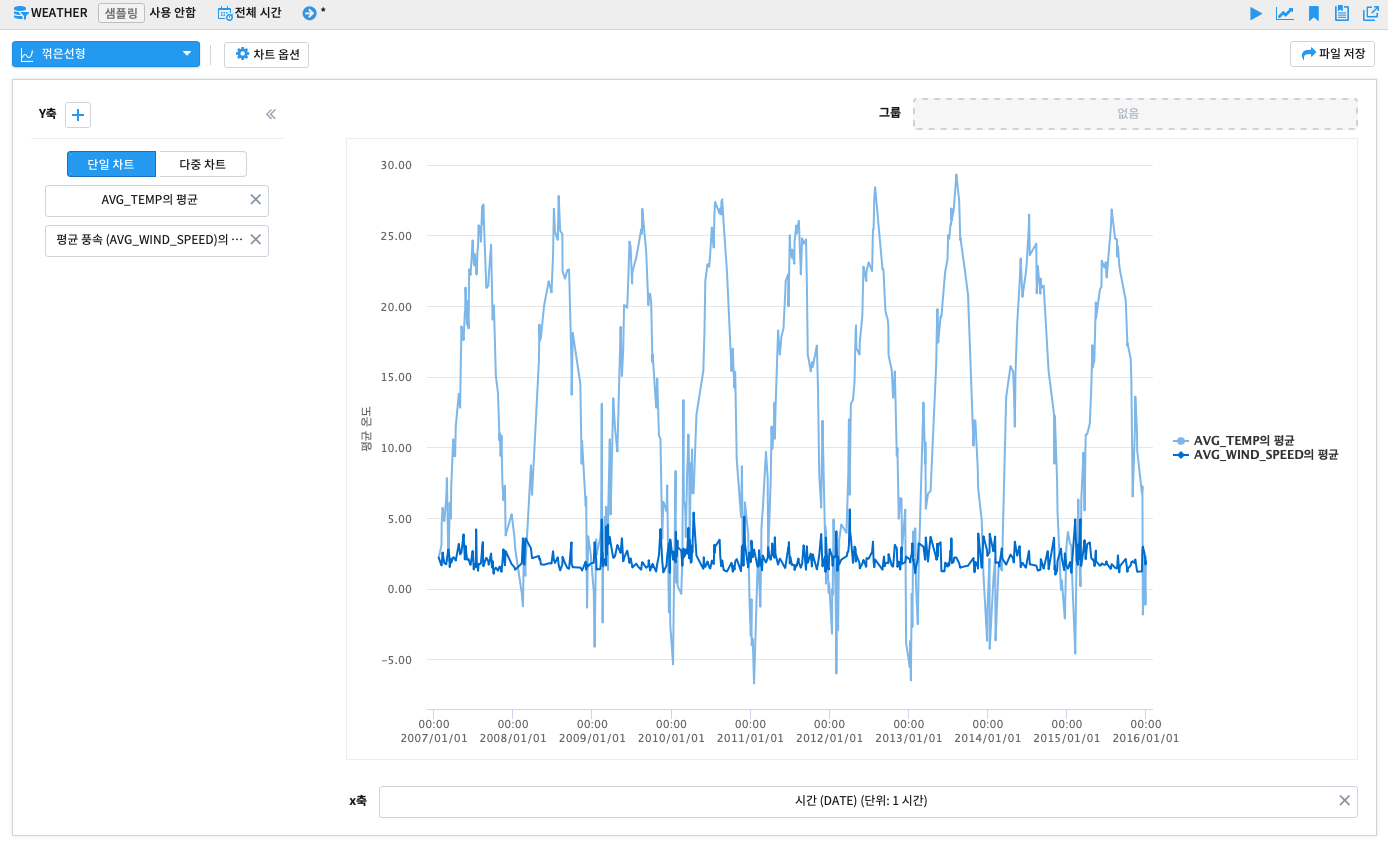Click the WEATHER database icon
Screen dimensions: 1388x846
pos(20,13)
